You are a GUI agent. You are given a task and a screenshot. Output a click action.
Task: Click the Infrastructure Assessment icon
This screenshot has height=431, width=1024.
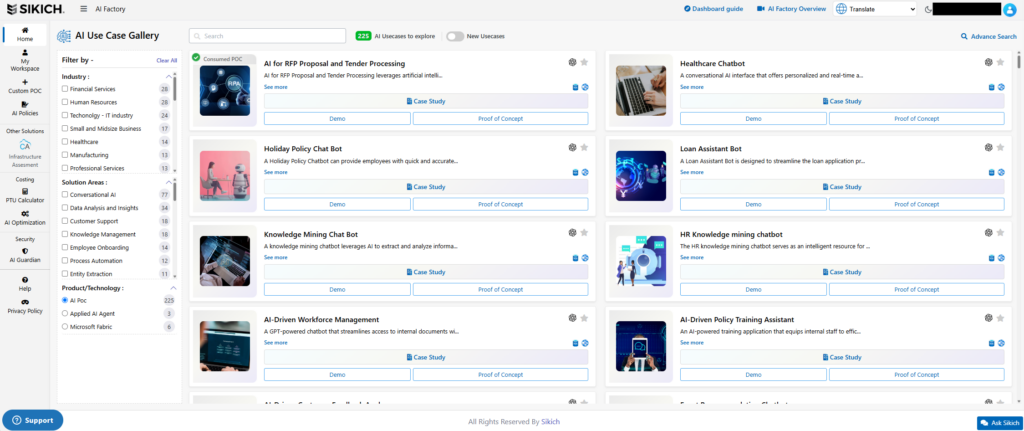(x=25, y=146)
